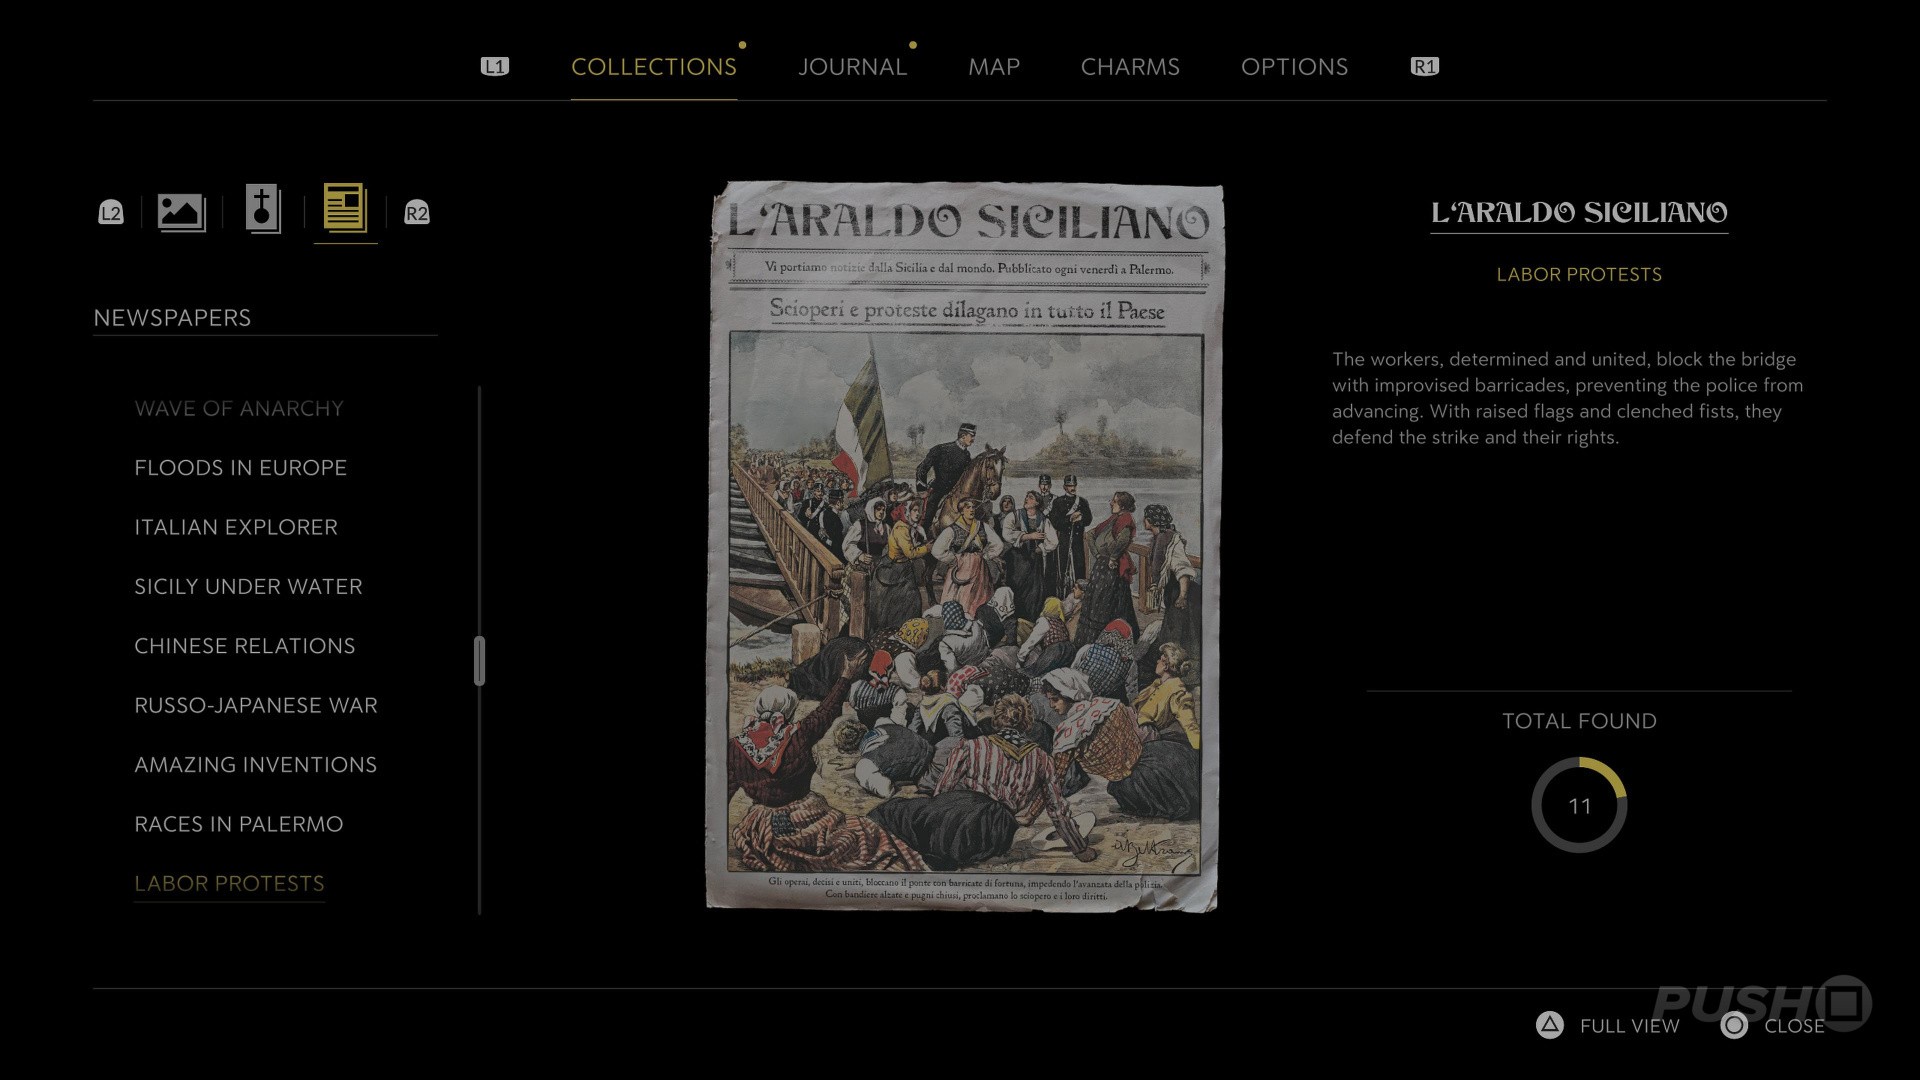Viewport: 1920px width, 1080px height.
Task: Go to the Charms tab
Action: (1130, 67)
